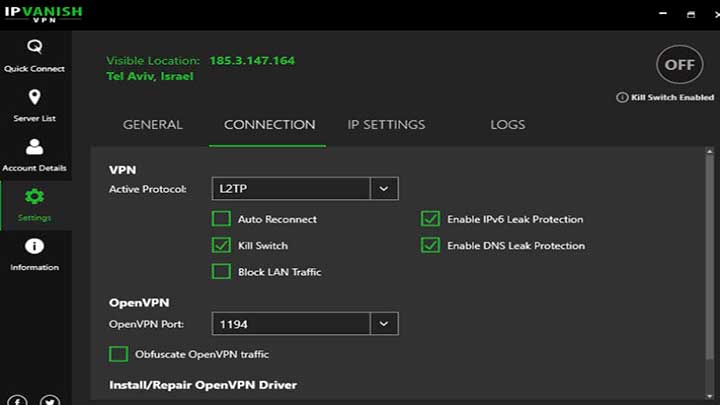The height and width of the screenshot is (405, 720).
Task: Open Quick Connect from sidebar
Action: 34,54
